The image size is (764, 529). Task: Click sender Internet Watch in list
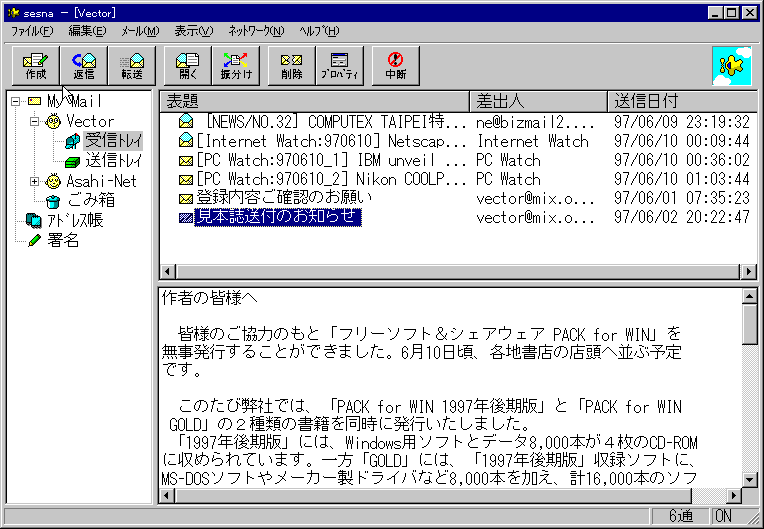pyautogui.click(x=533, y=141)
